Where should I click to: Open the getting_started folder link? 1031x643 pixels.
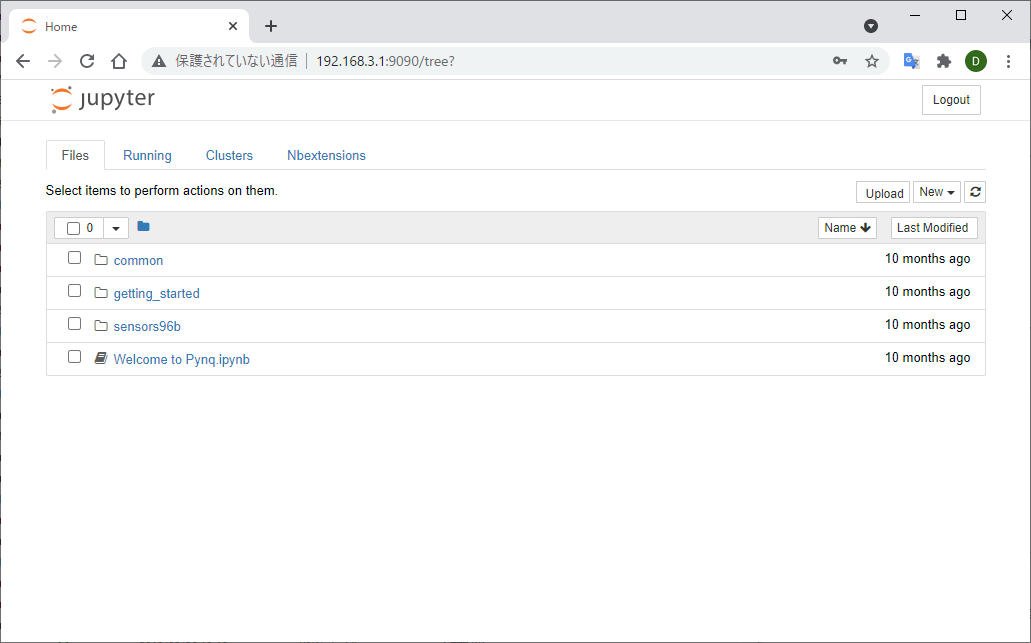pos(156,293)
